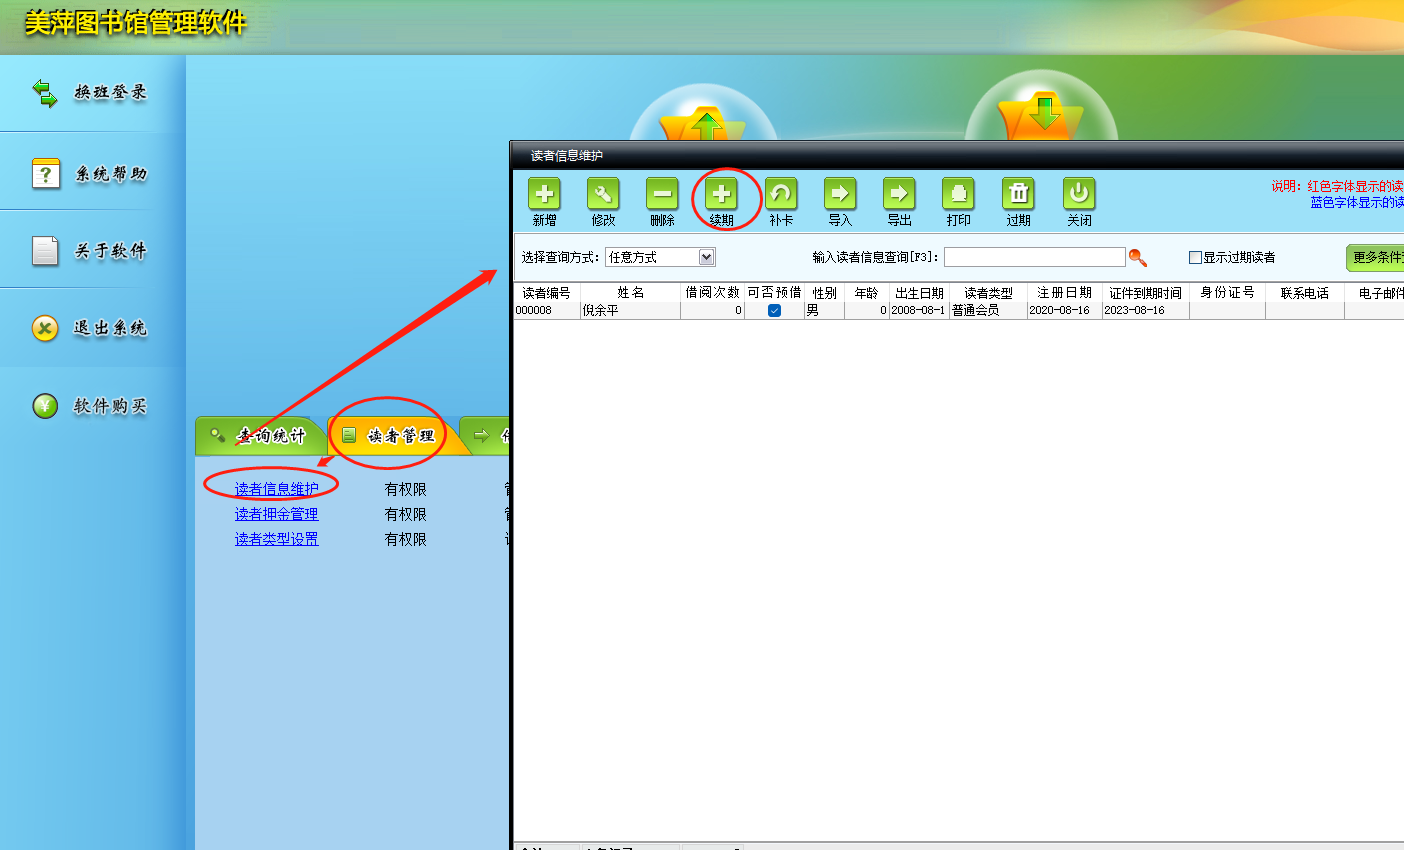
Task: Uncheck 可否预借 checkbox for reader 倪余平
Action: tap(774, 311)
